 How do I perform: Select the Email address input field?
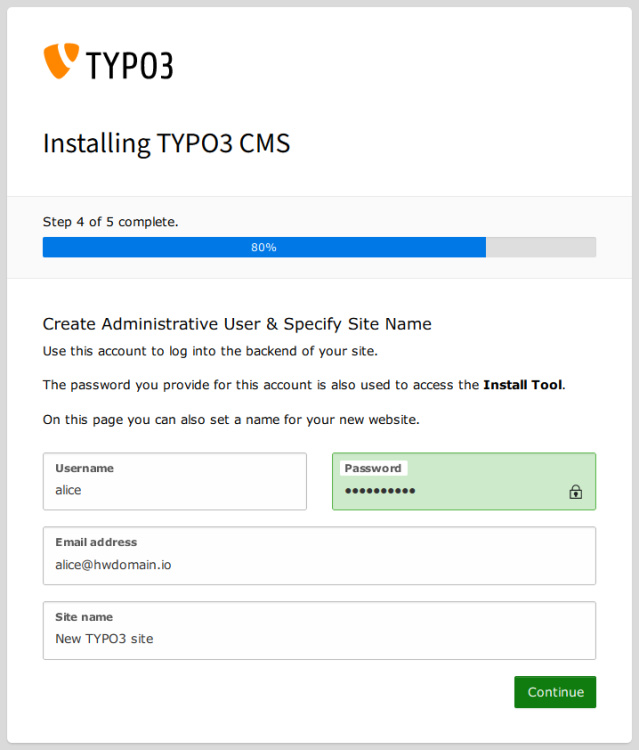319,565
